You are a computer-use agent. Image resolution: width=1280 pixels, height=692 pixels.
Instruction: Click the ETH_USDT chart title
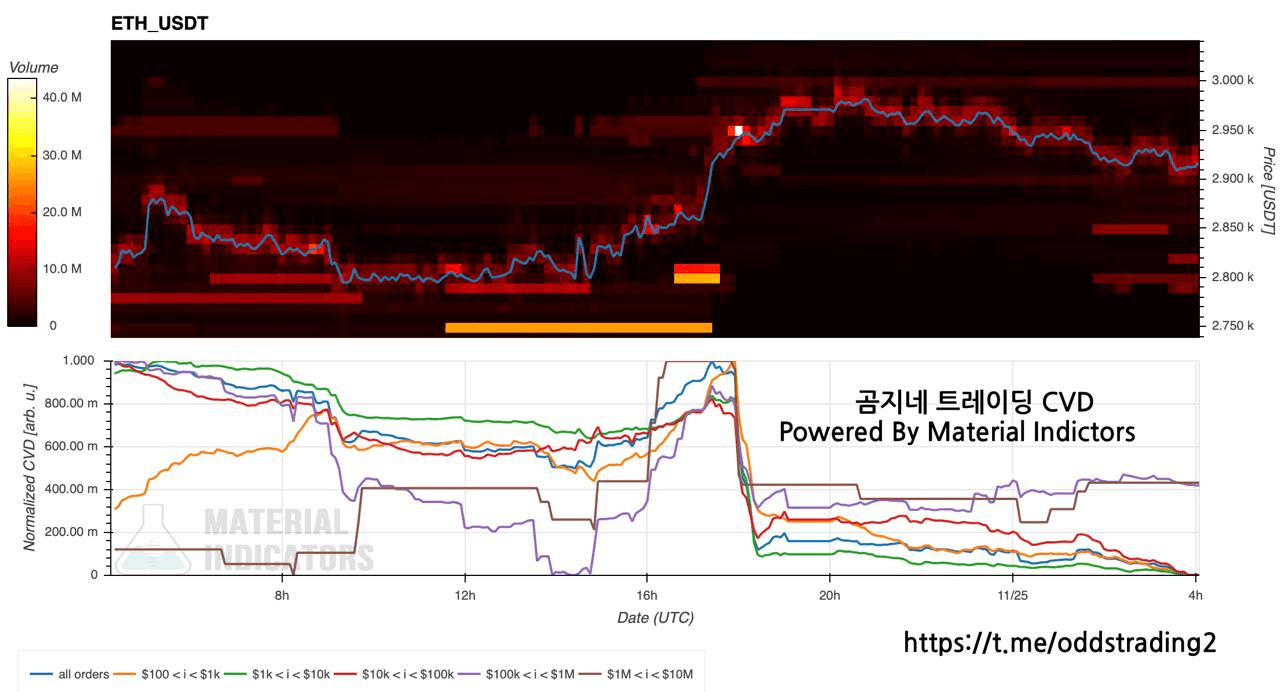tap(160, 23)
